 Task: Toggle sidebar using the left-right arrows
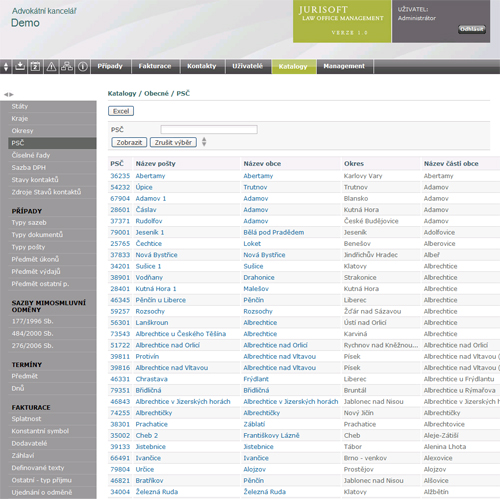pyautogui.click(x=9, y=94)
